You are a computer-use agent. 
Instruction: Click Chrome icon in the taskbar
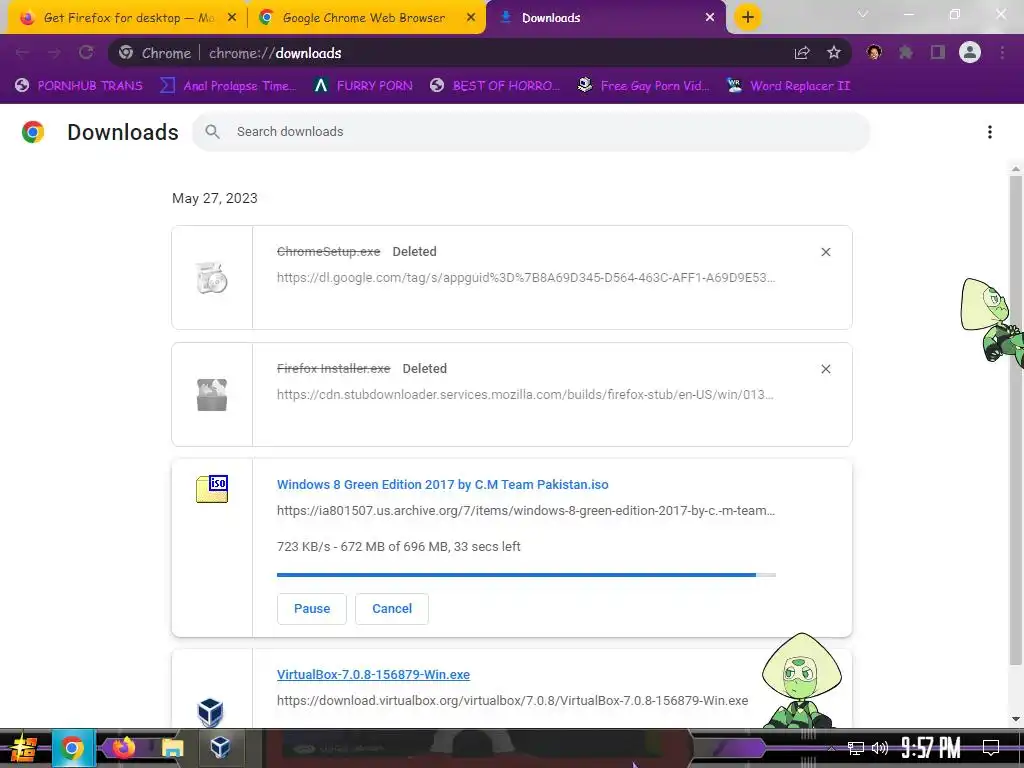pos(73,748)
